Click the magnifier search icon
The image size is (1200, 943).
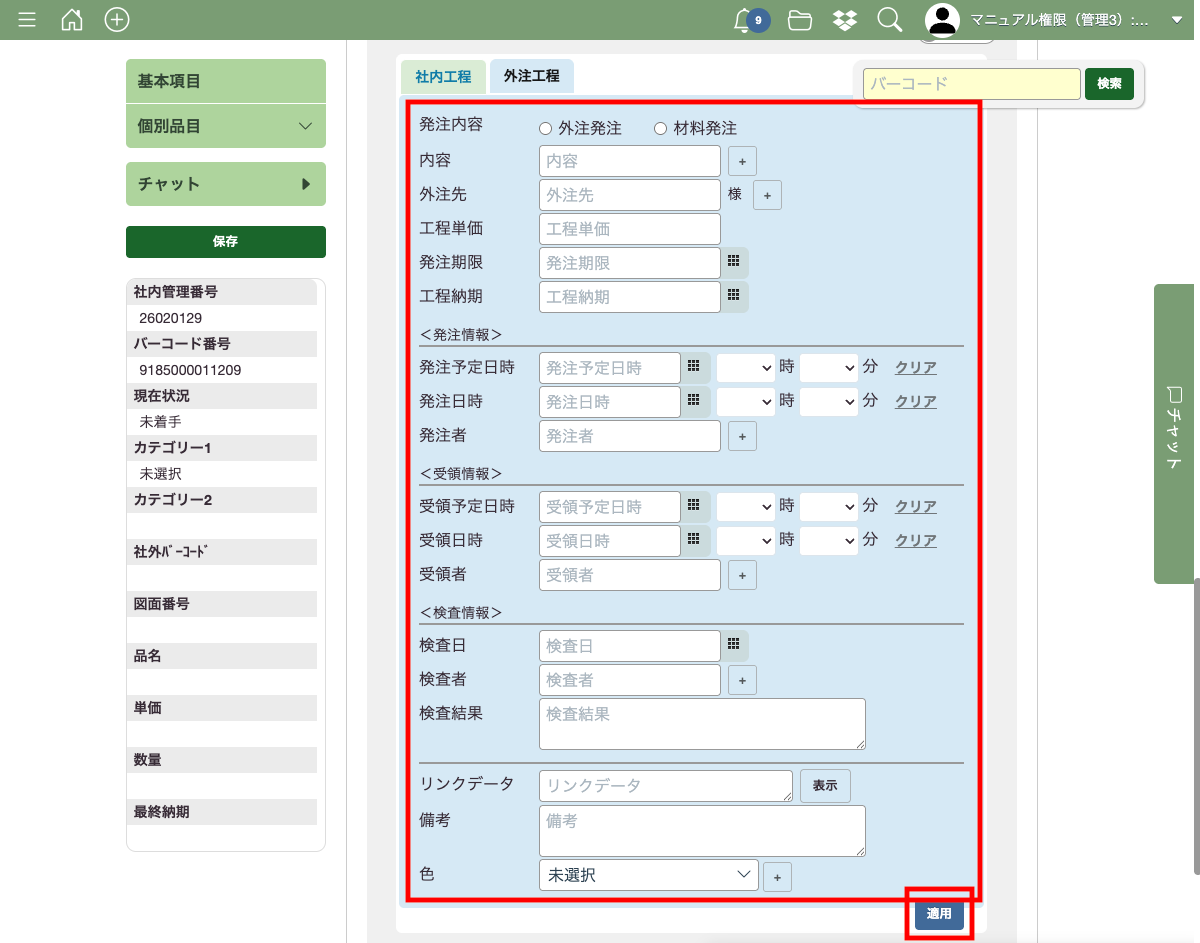tap(889, 20)
